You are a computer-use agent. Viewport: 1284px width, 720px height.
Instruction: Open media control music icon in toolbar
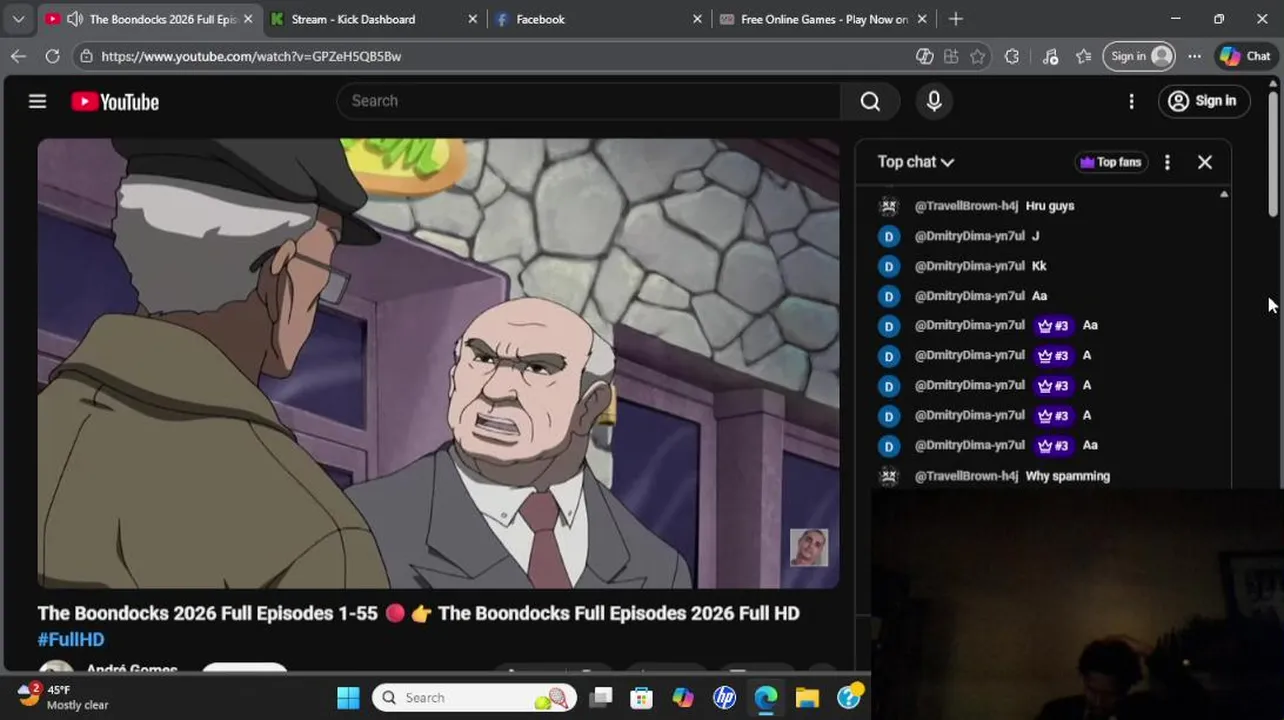(x=1050, y=56)
